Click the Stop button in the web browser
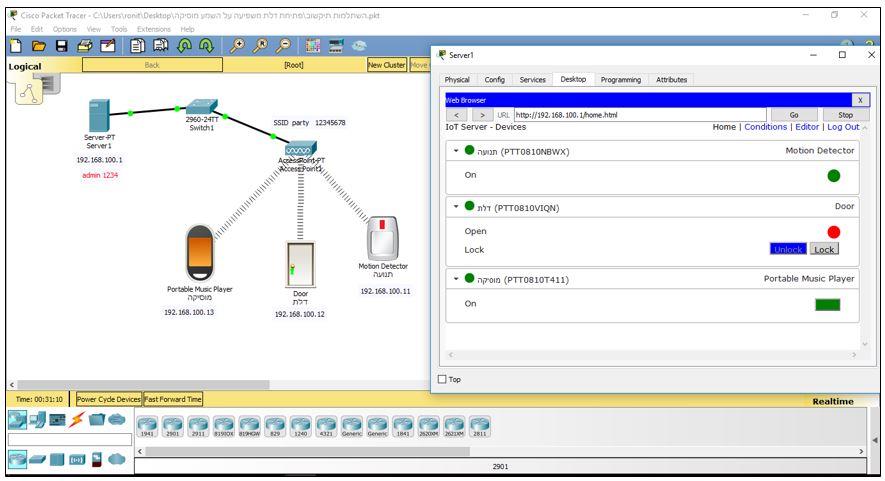The image size is (885, 481). 845,115
